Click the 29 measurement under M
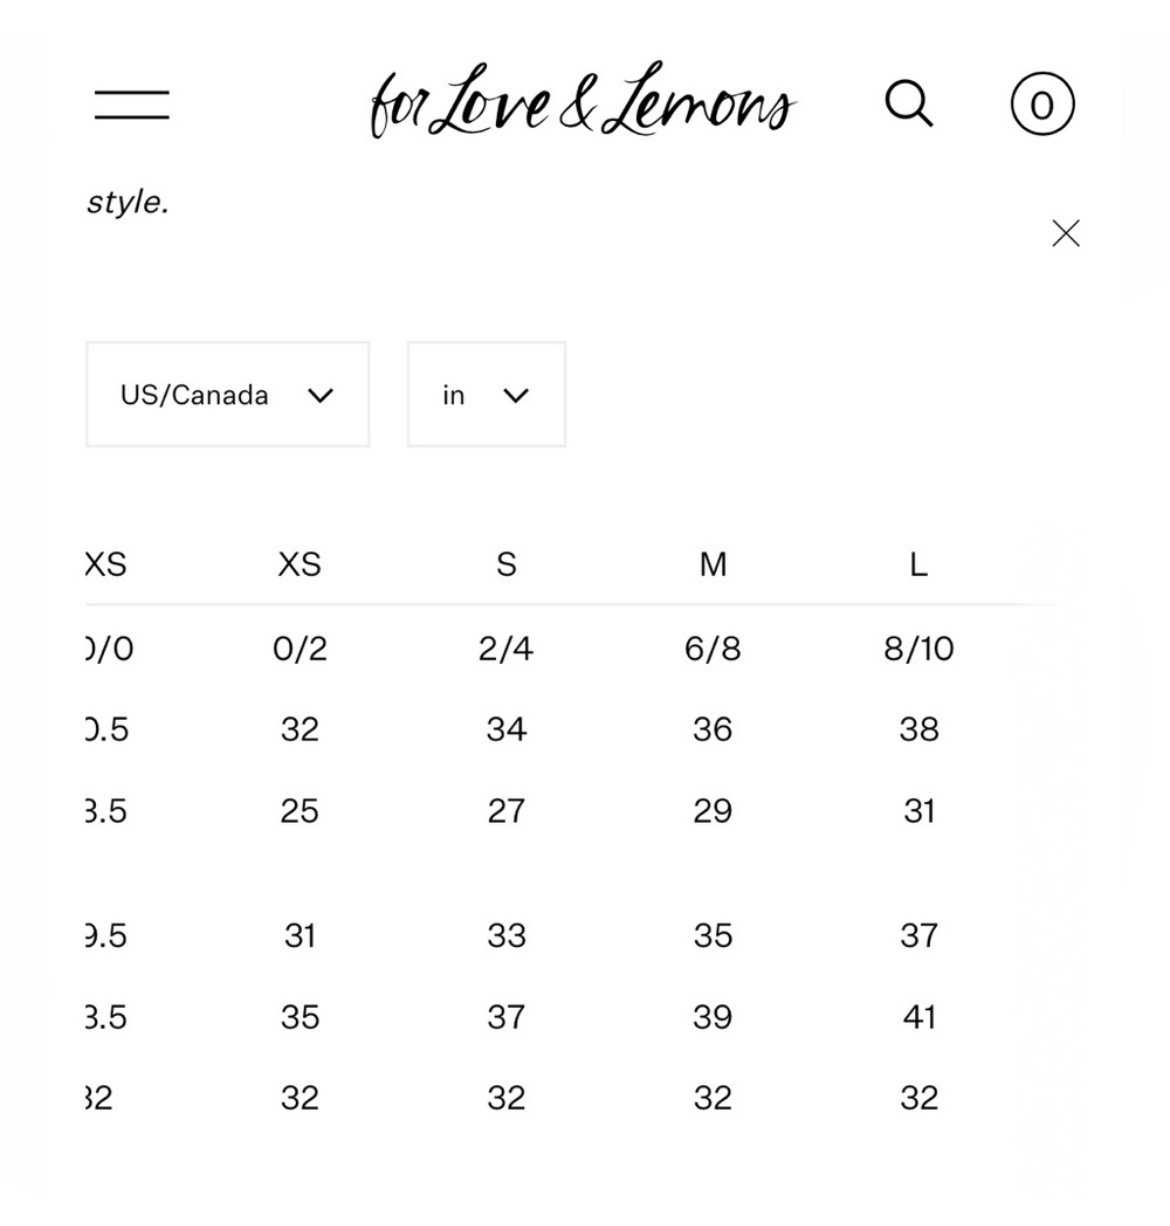The image size is (1170, 1226). (713, 810)
